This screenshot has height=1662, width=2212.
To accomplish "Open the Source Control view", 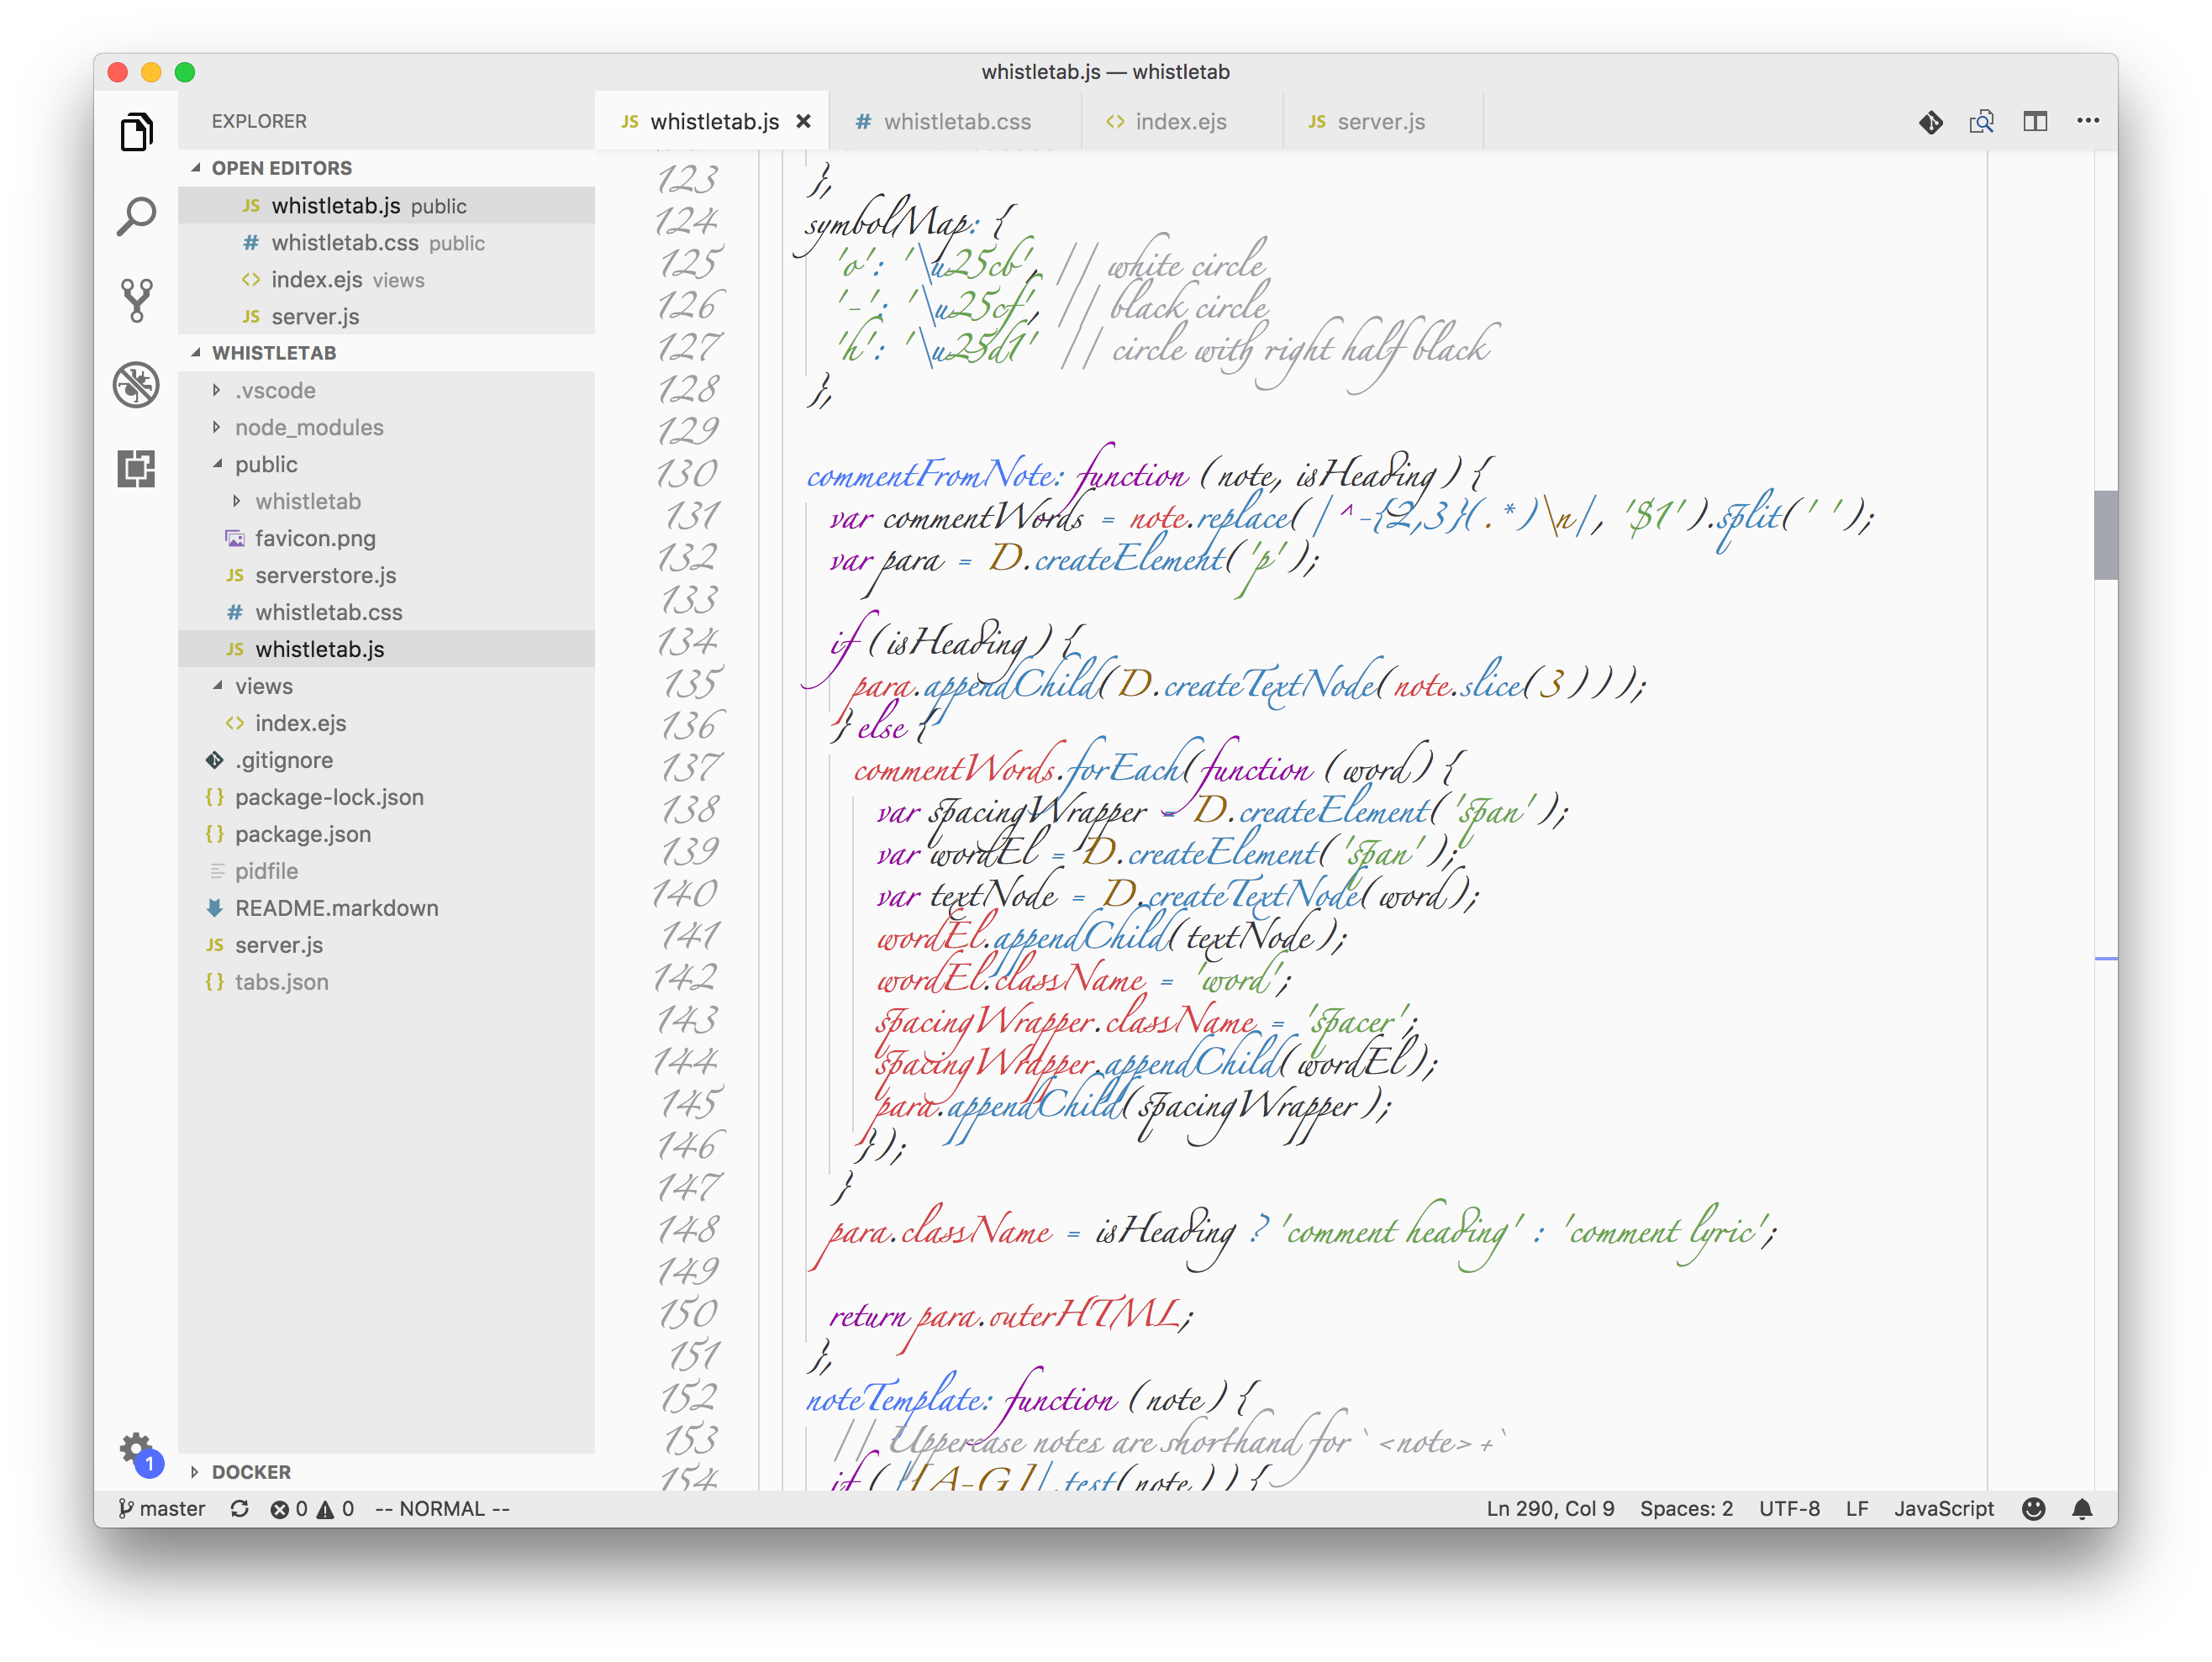I will [137, 298].
